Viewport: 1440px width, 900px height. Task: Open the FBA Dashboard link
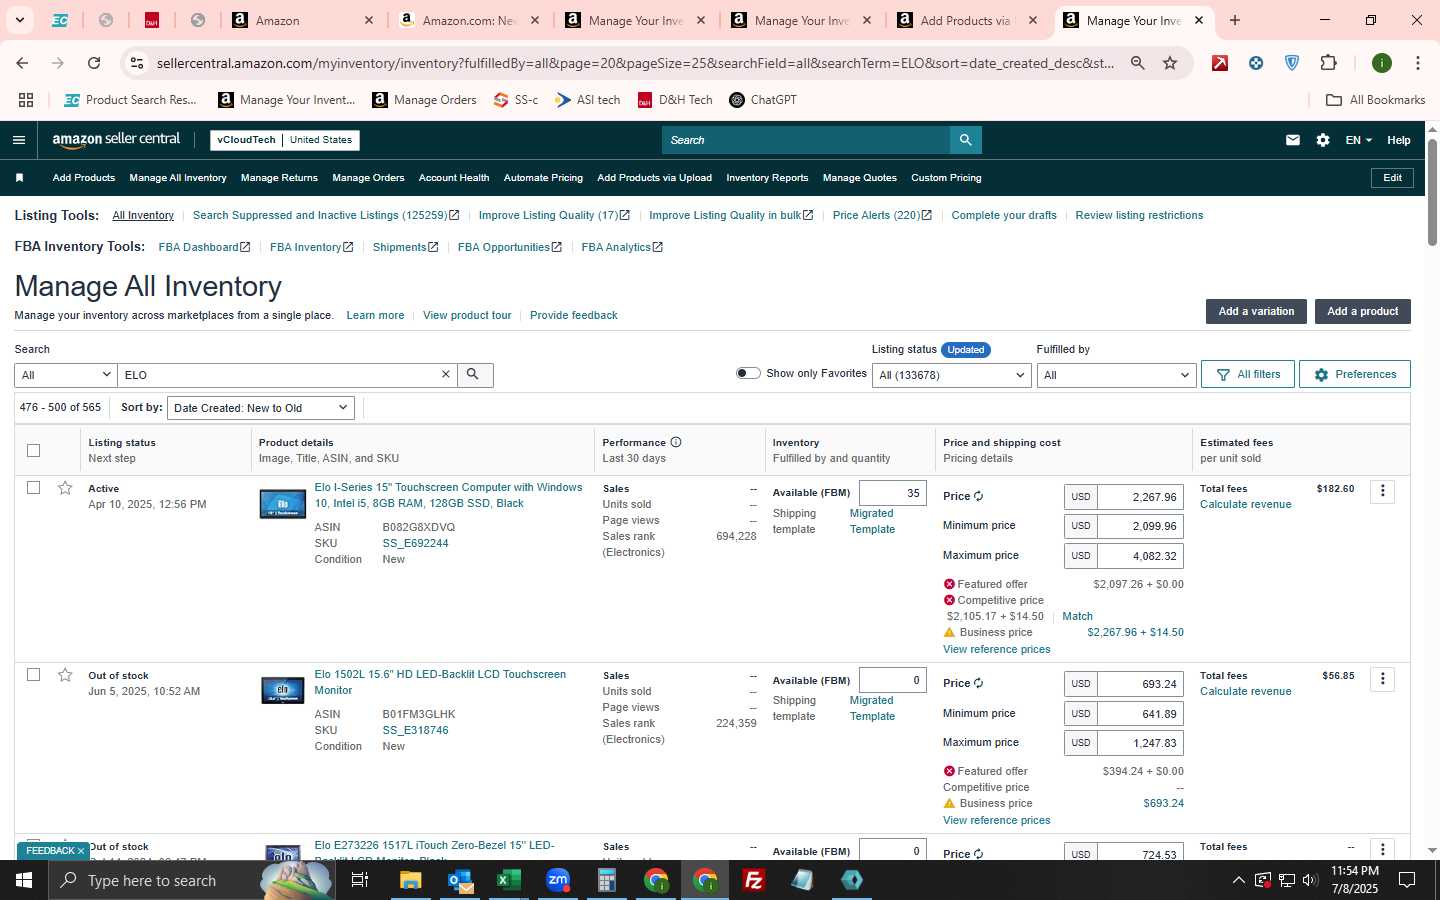[x=204, y=247]
